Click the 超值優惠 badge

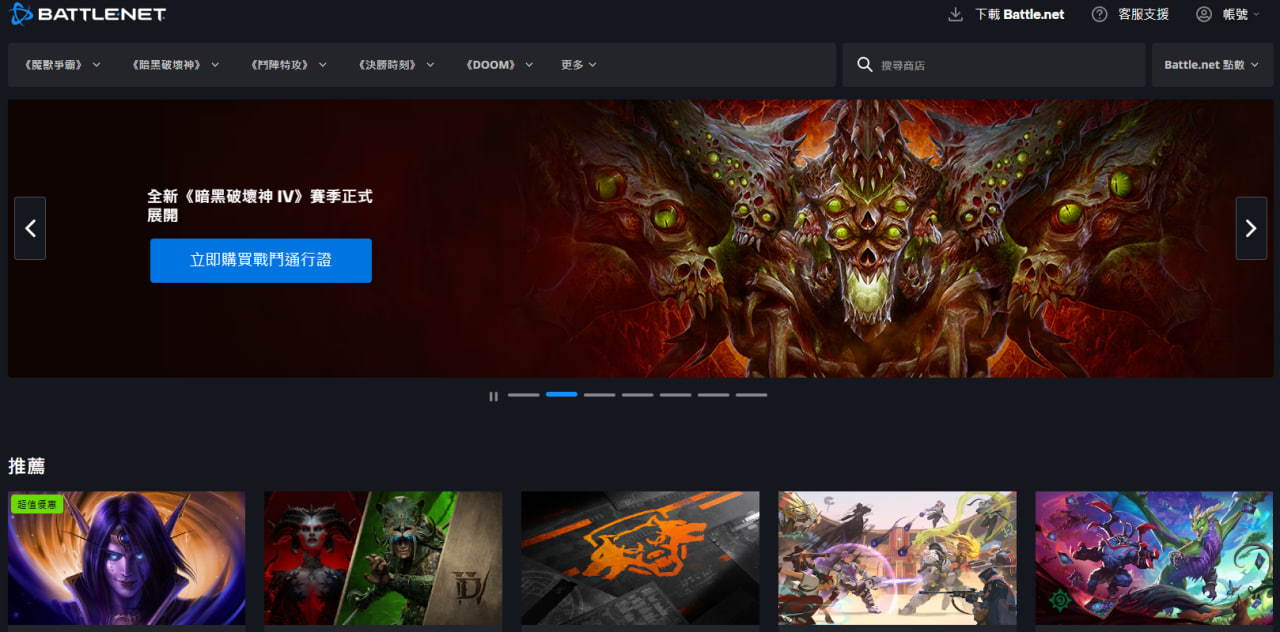tap(37, 504)
